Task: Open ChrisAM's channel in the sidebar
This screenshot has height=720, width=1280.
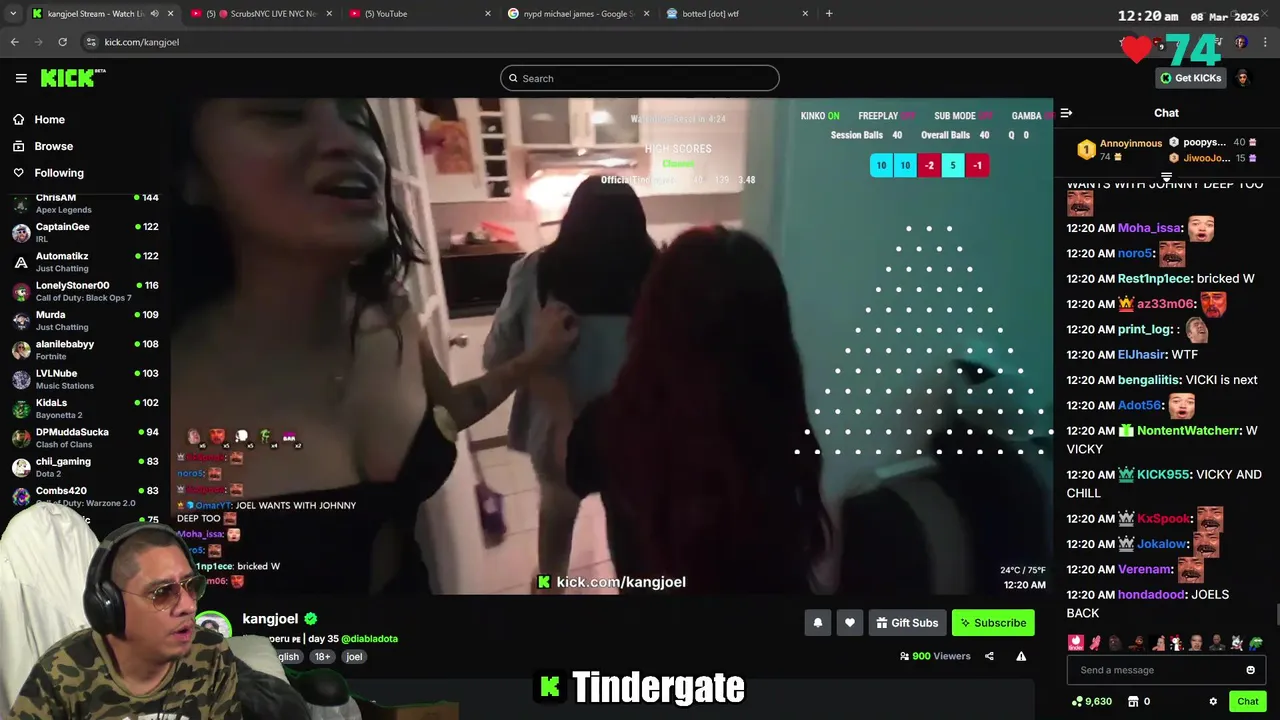Action: click(85, 203)
